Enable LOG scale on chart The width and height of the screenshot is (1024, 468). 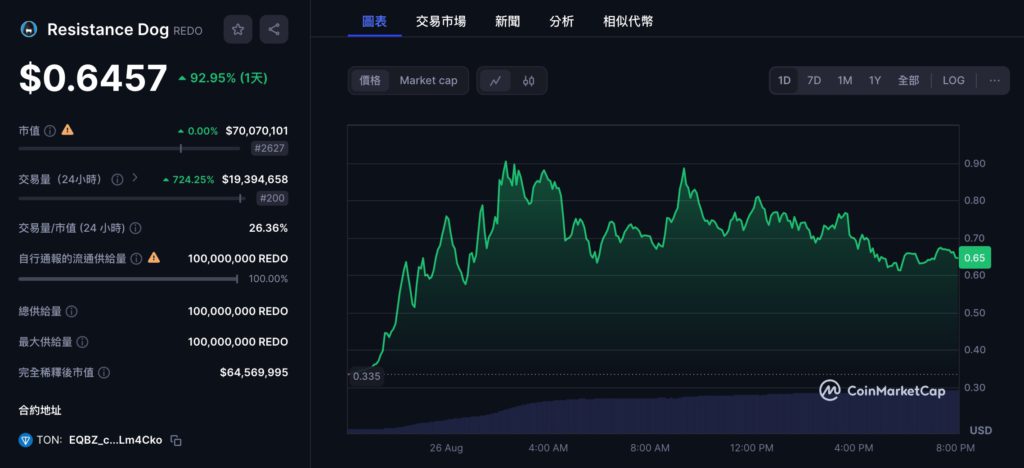point(953,80)
